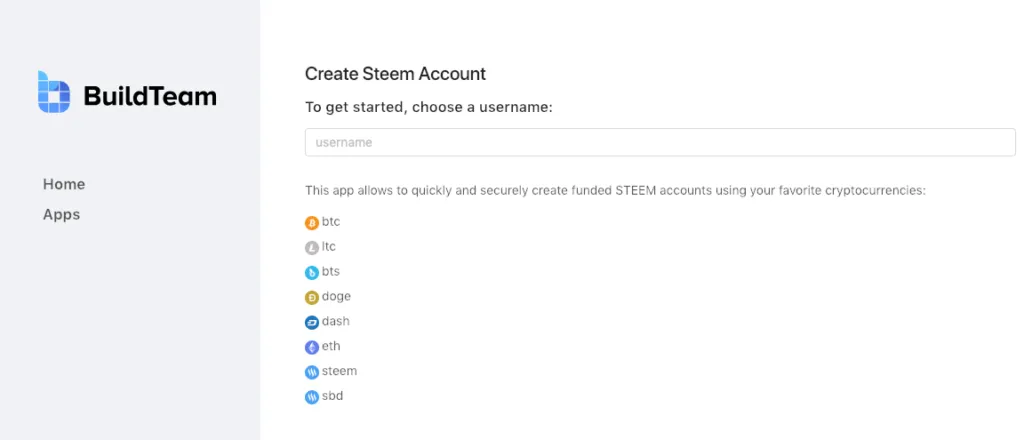Focus the username input field

[x=660, y=142]
